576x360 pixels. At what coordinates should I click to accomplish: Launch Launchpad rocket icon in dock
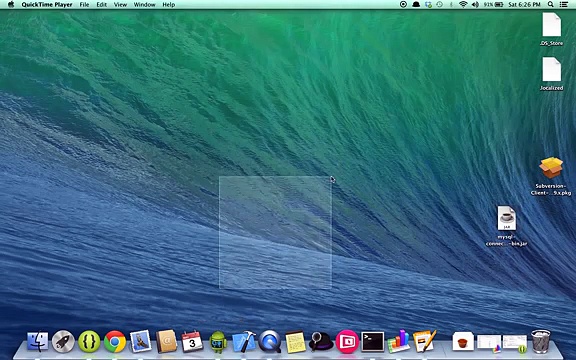[x=63, y=341]
